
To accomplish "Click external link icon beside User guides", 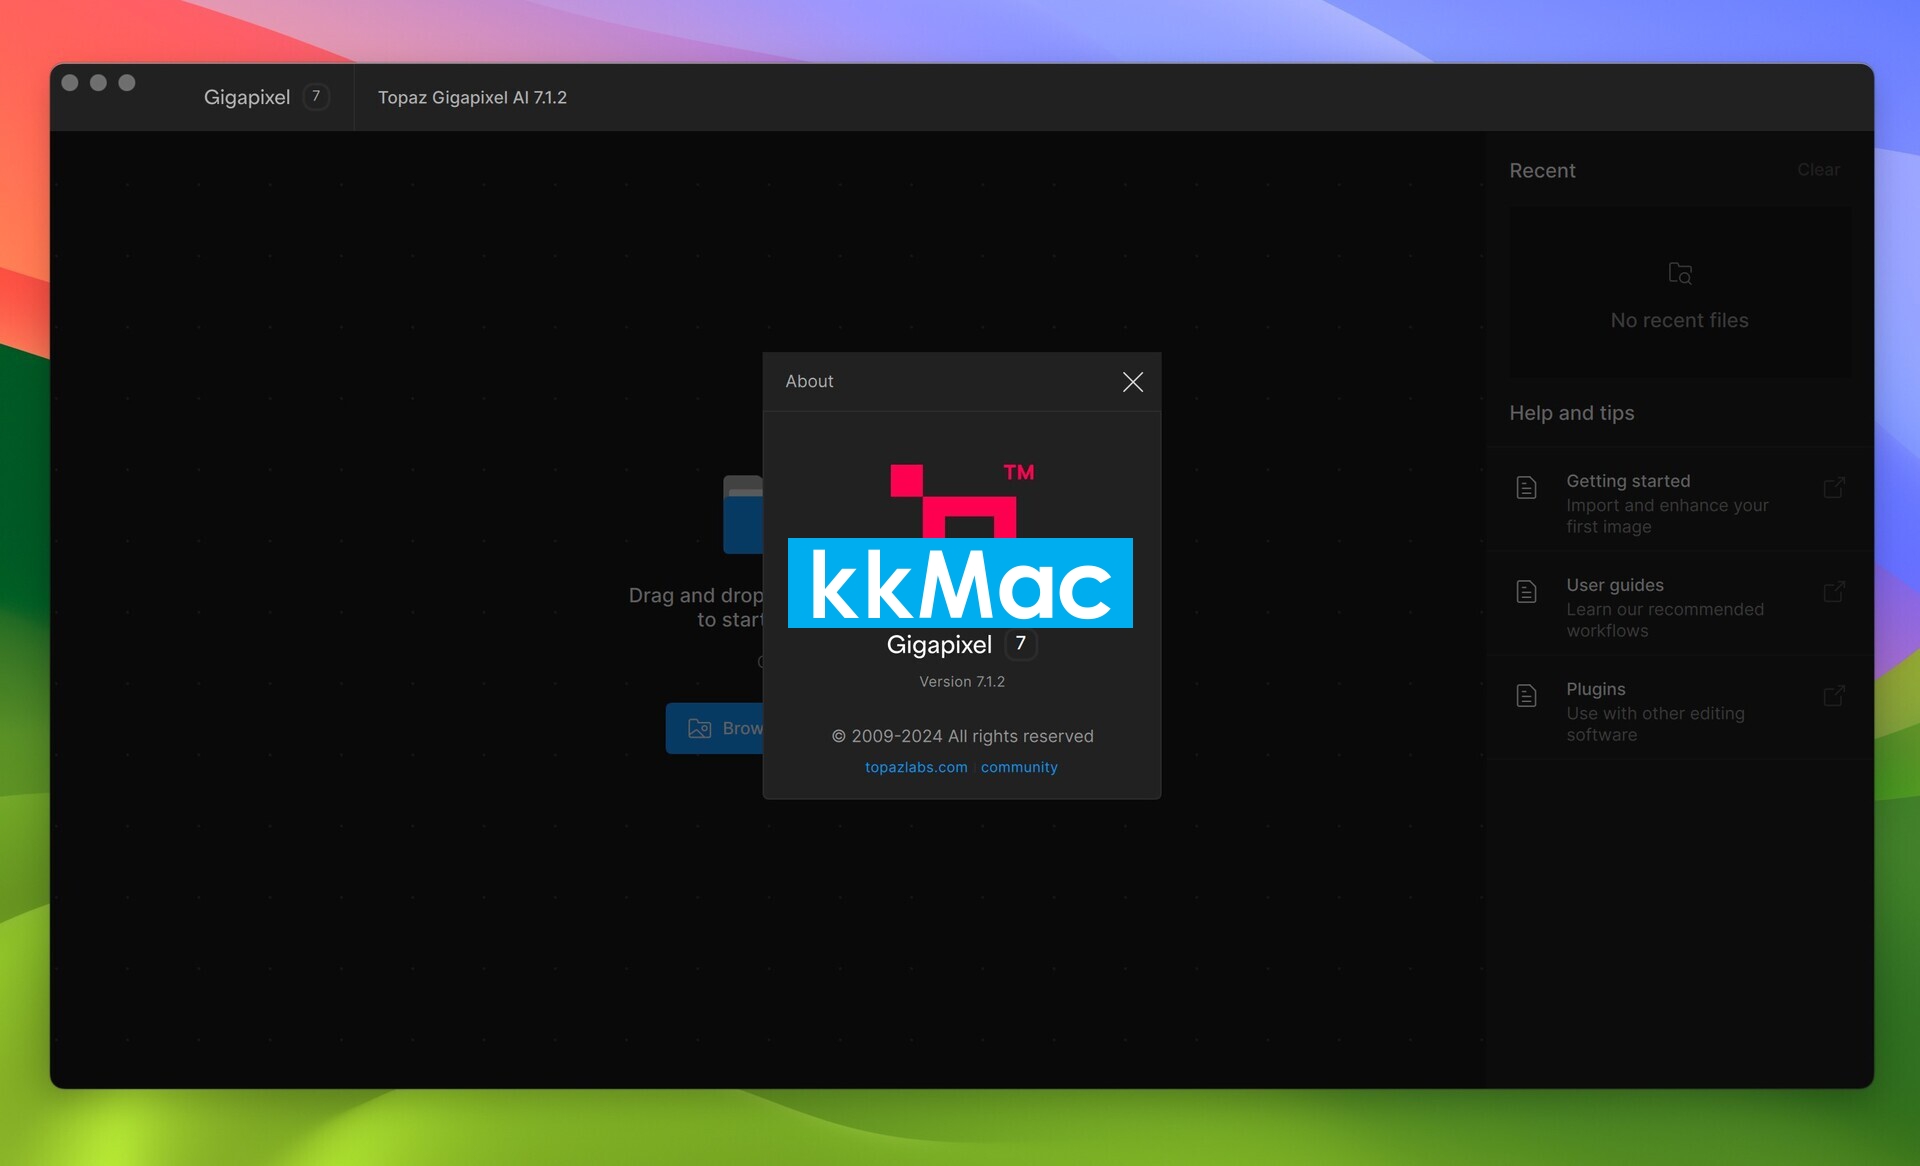I will (x=1834, y=592).
